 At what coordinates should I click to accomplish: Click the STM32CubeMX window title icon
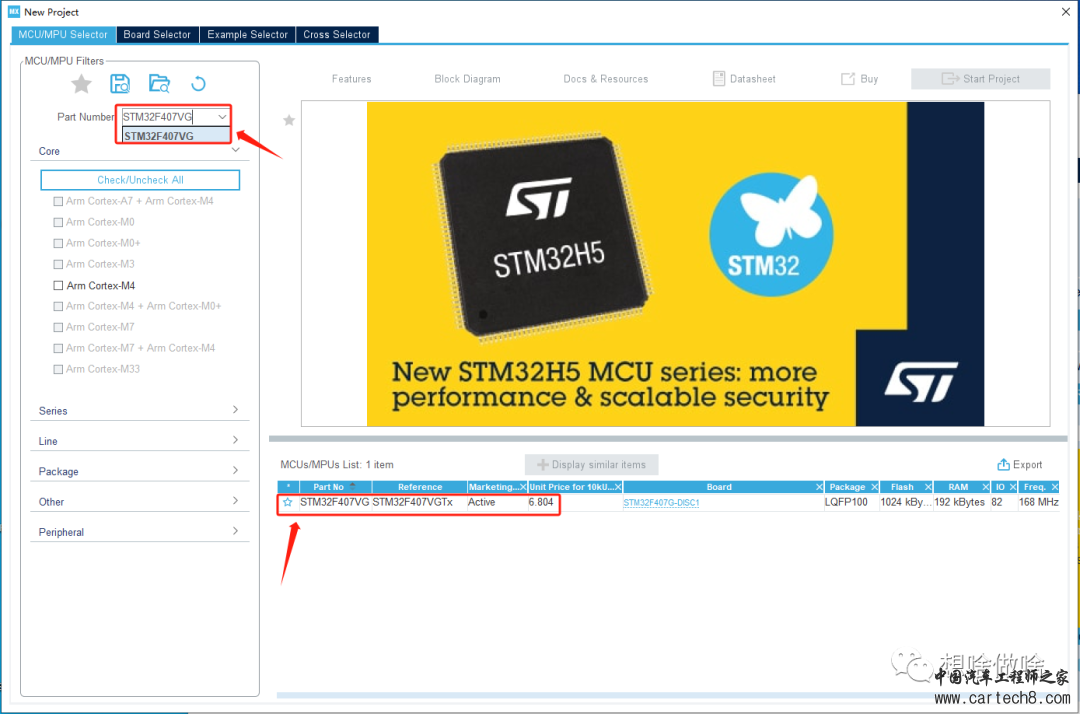point(14,12)
